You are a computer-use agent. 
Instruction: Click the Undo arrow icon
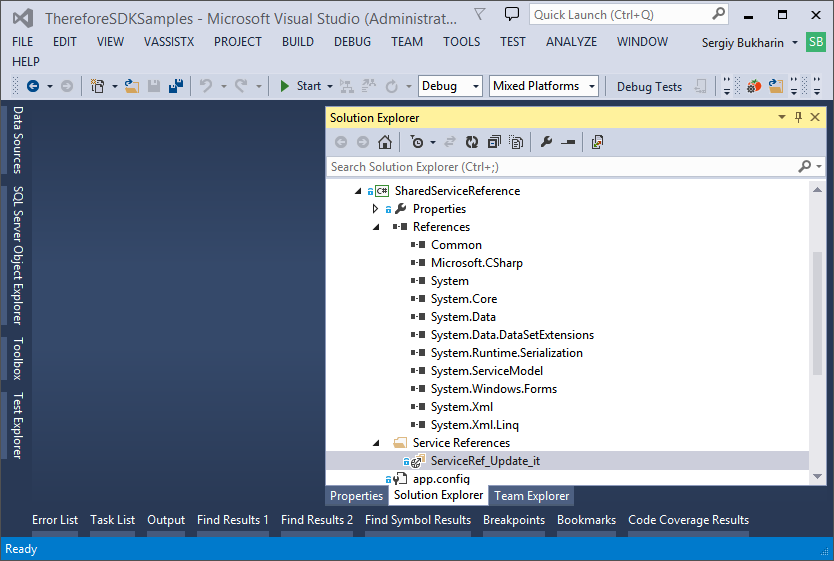pyautogui.click(x=206, y=86)
